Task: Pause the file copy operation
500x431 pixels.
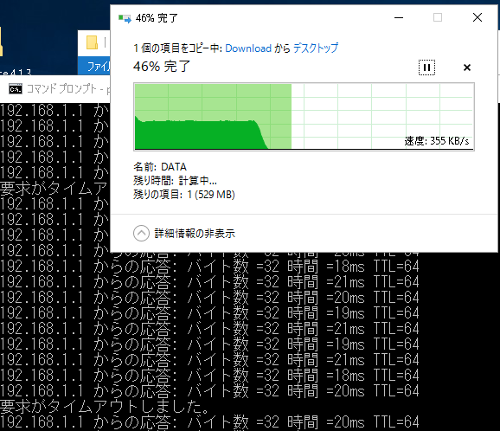Action: click(x=427, y=68)
